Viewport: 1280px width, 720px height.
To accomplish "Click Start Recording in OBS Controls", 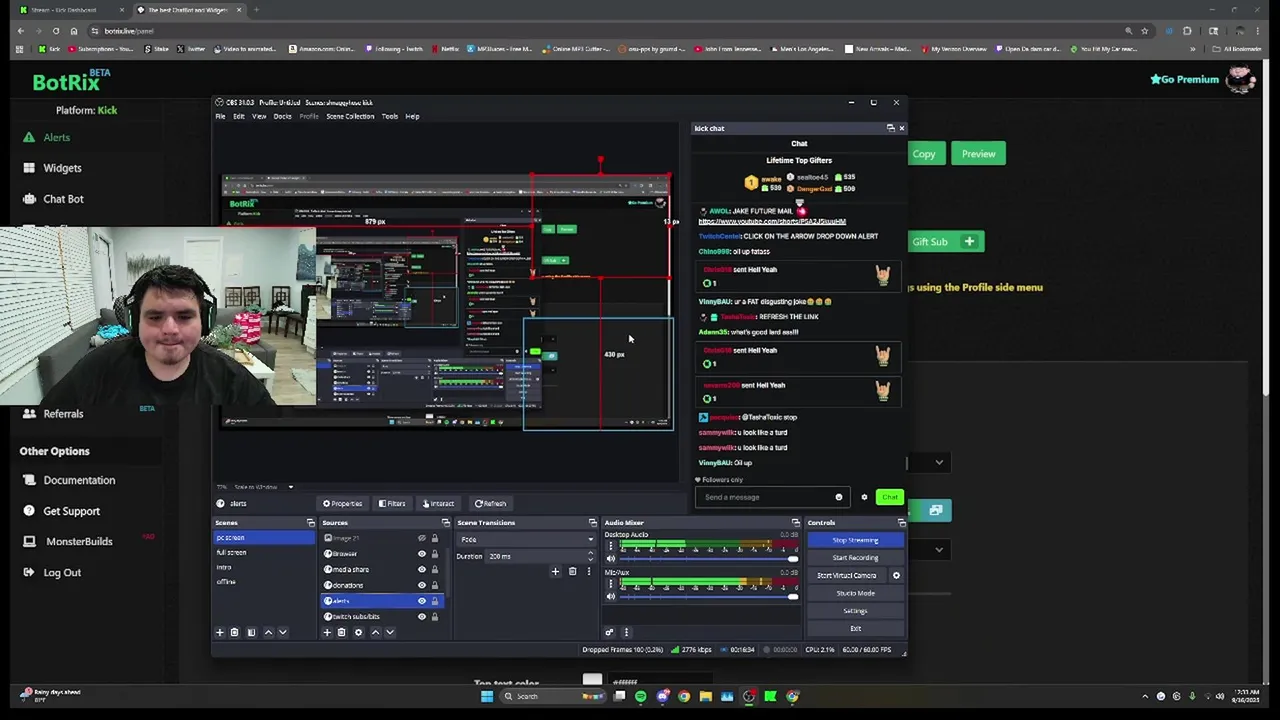I will 855,558.
